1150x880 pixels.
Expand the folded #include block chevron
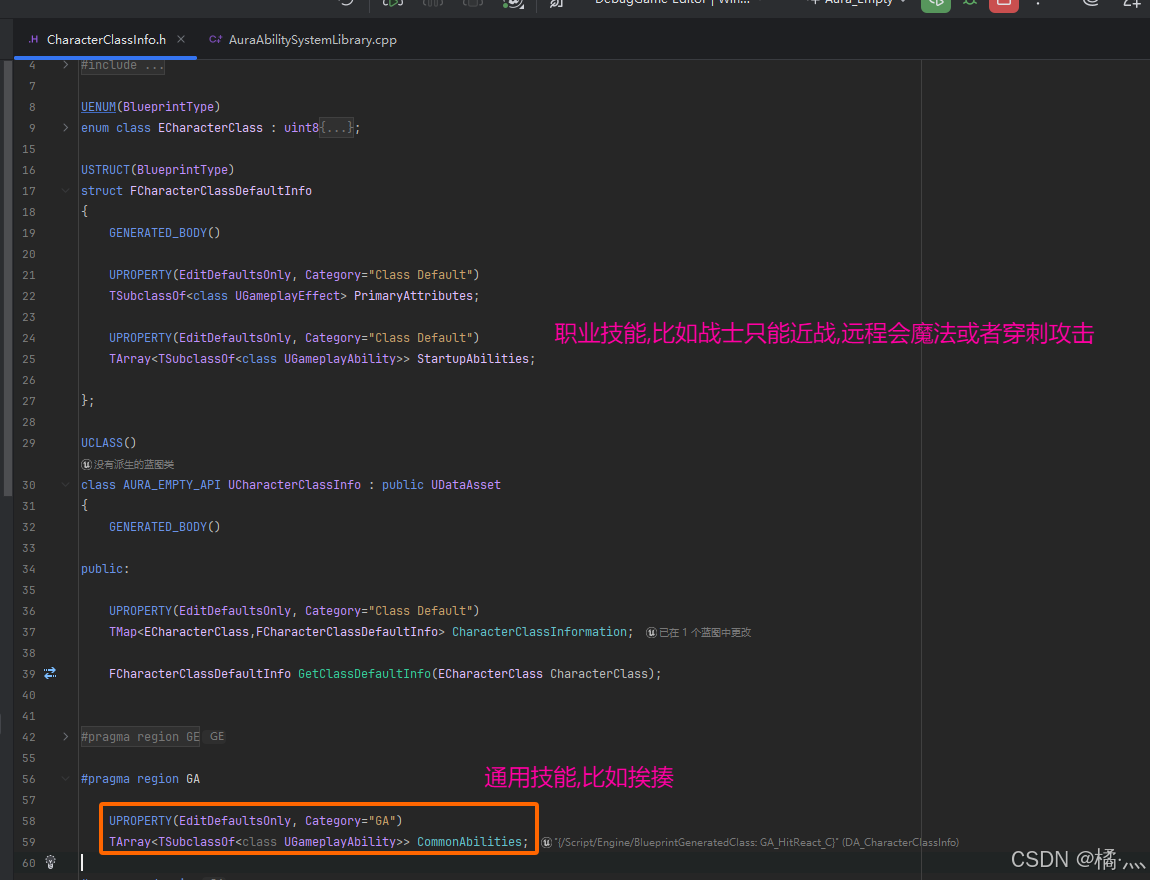(65, 65)
